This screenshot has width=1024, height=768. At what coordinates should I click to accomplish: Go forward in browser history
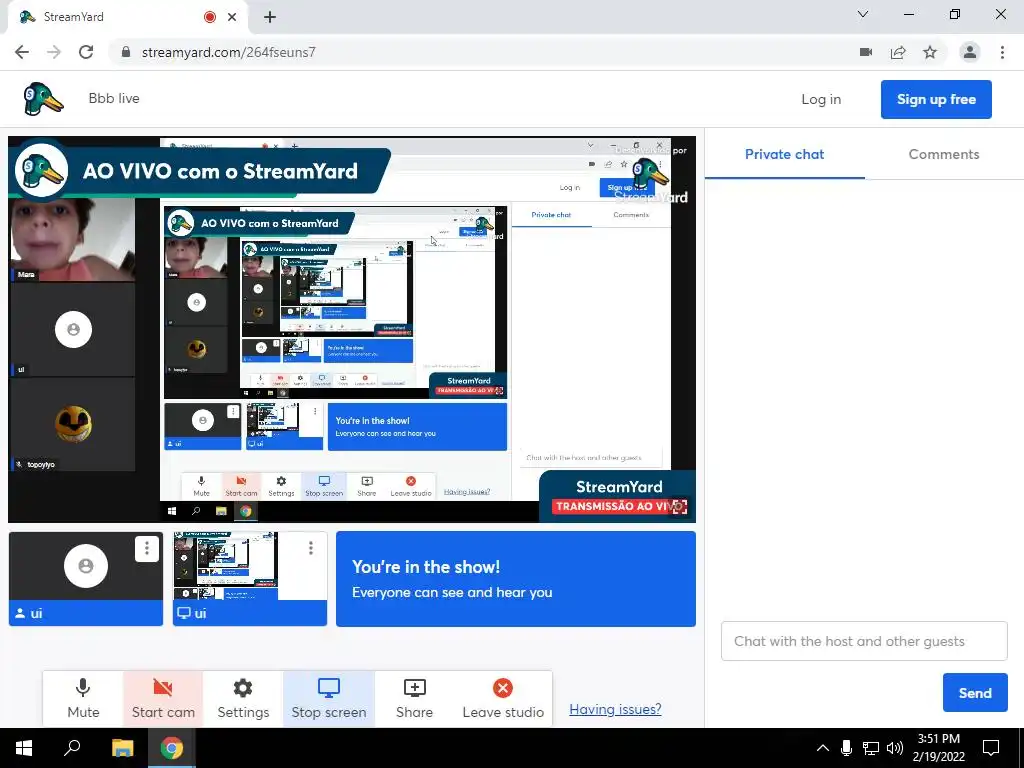[x=54, y=52]
